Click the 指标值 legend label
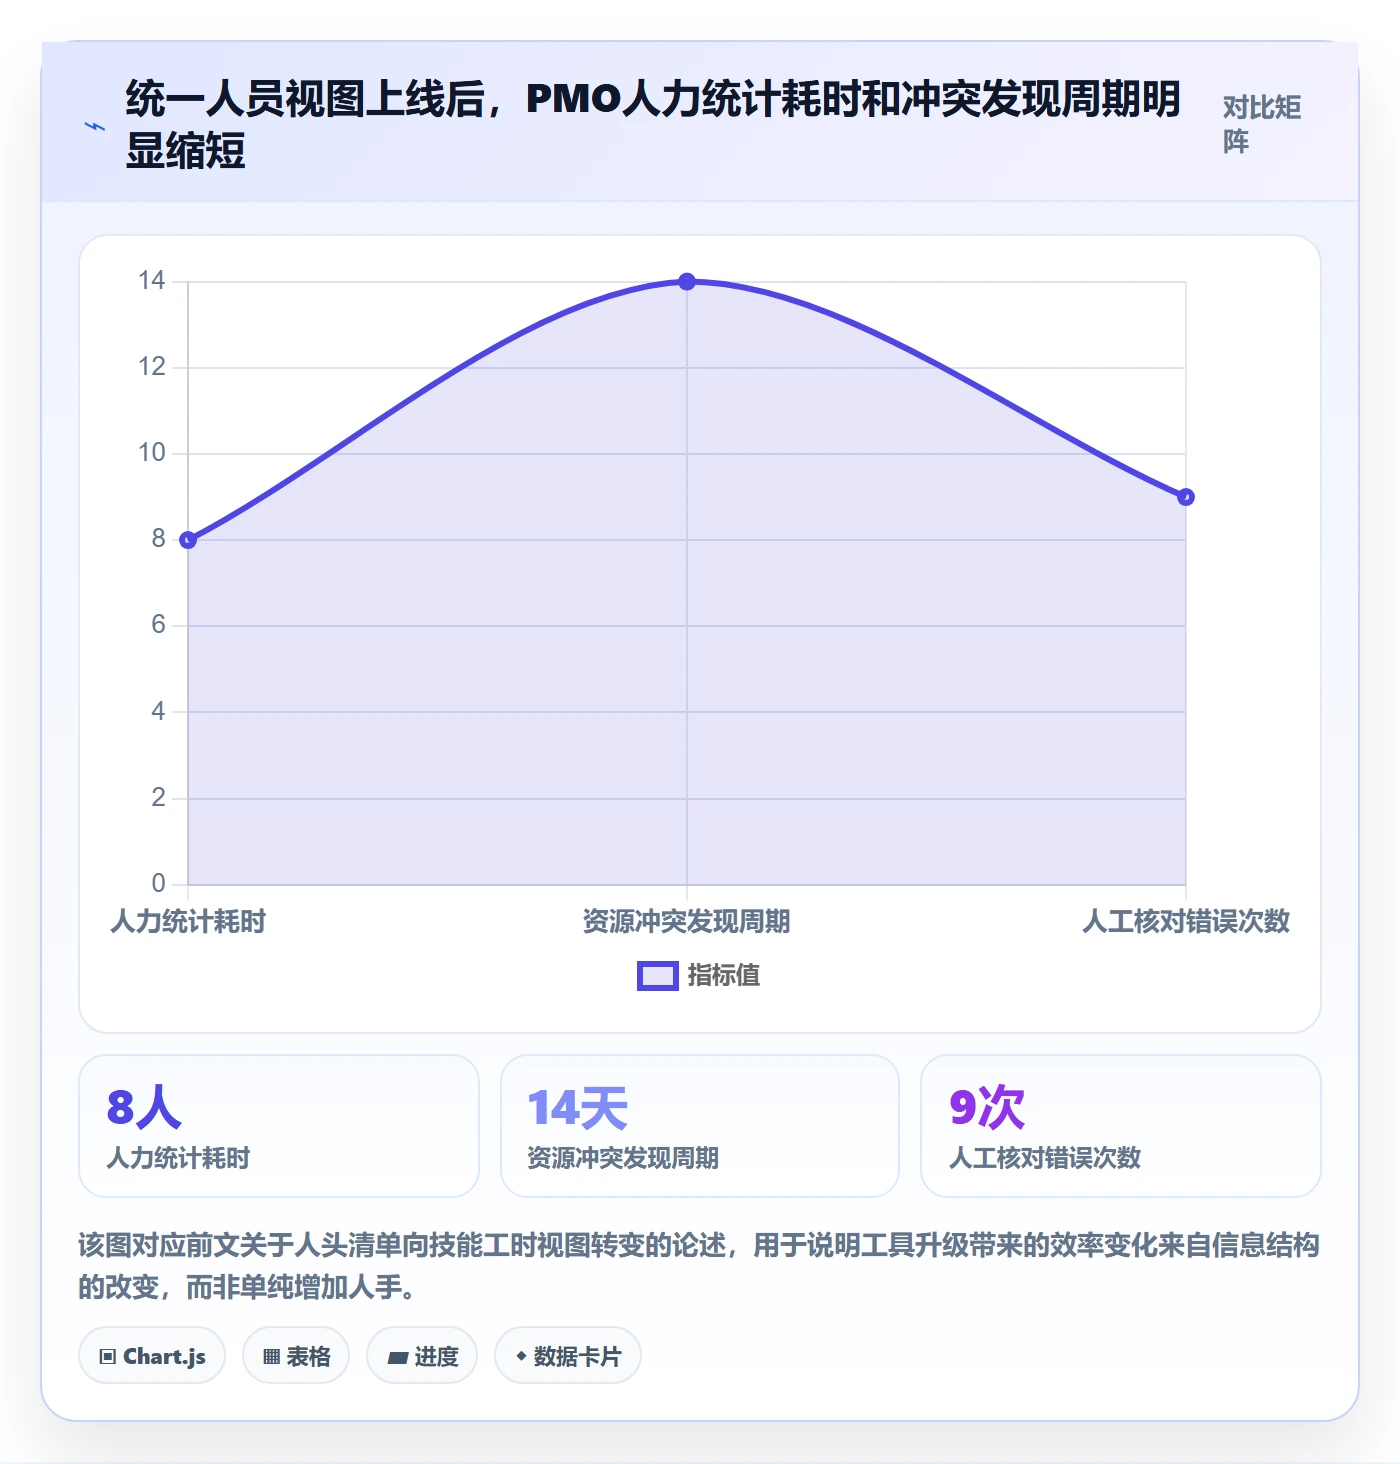This screenshot has height=1464, width=1400. (x=724, y=976)
